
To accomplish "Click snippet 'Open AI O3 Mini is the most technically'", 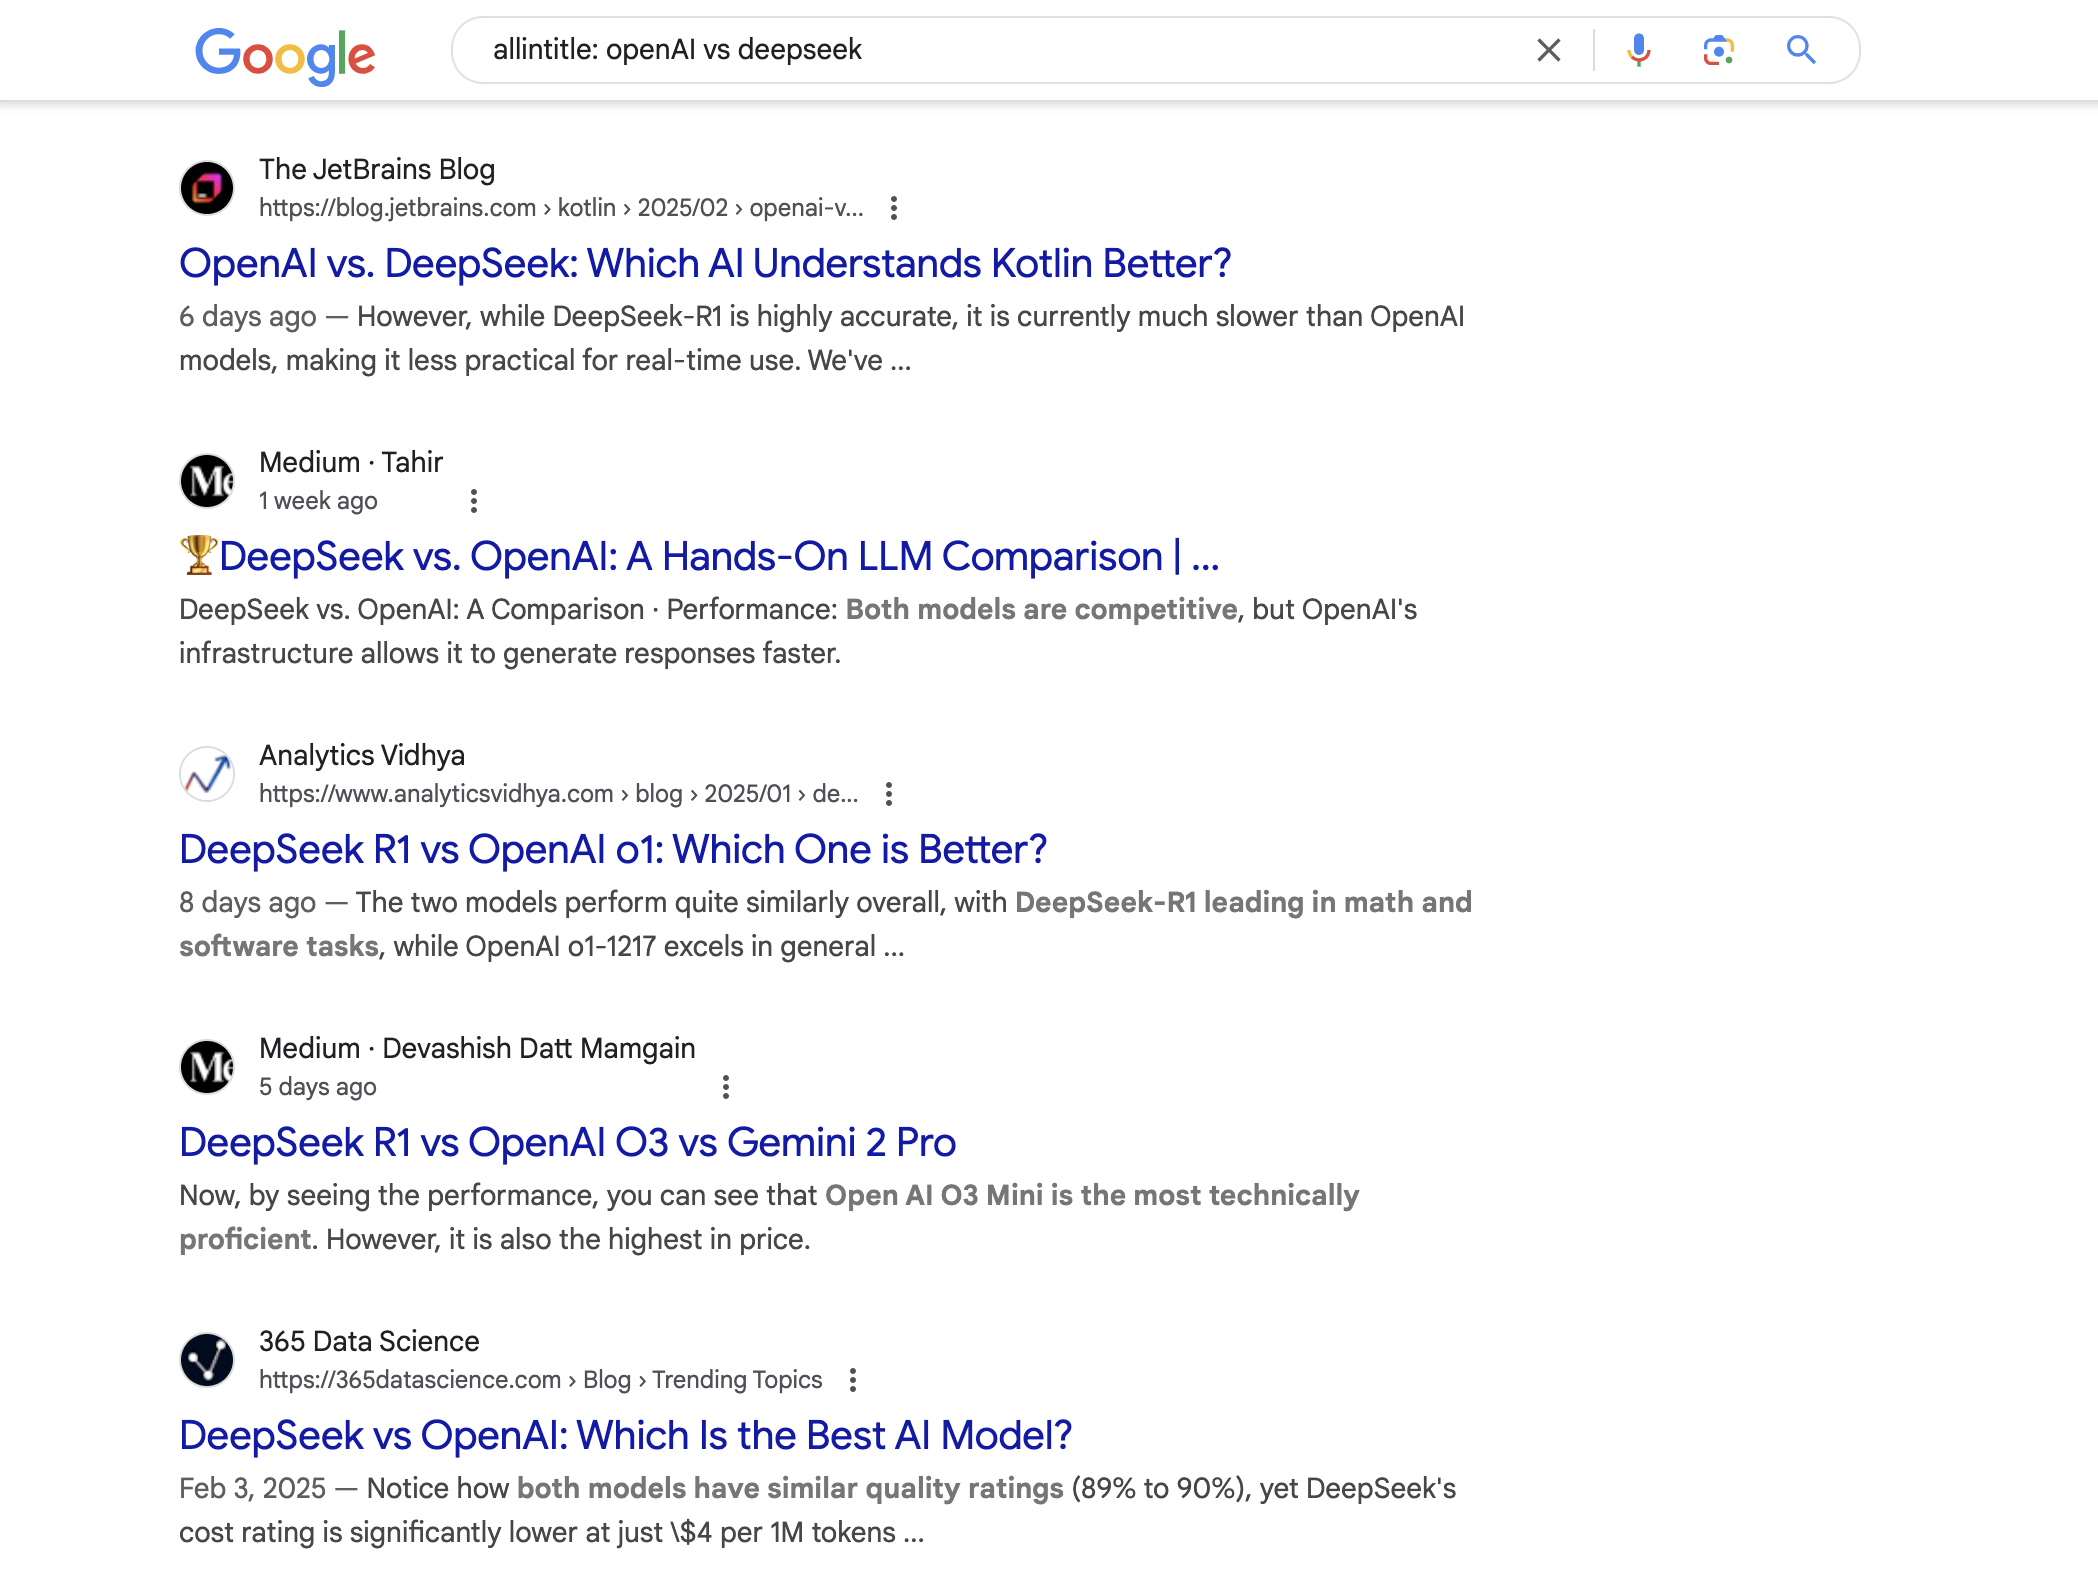I will click(x=1092, y=1196).
